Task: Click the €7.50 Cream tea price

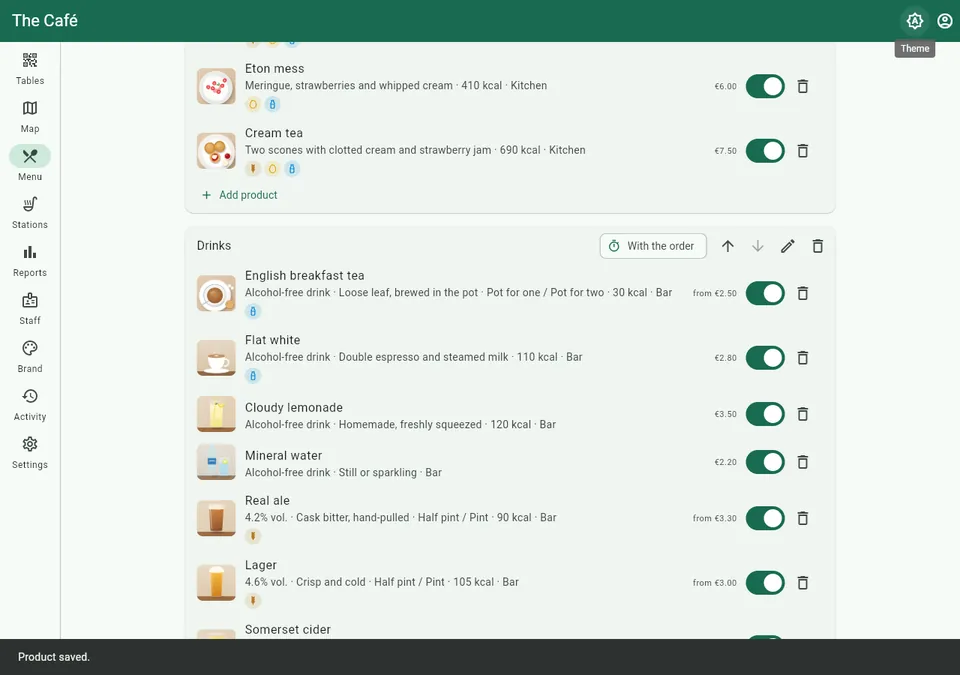Action: click(x=726, y=151)
